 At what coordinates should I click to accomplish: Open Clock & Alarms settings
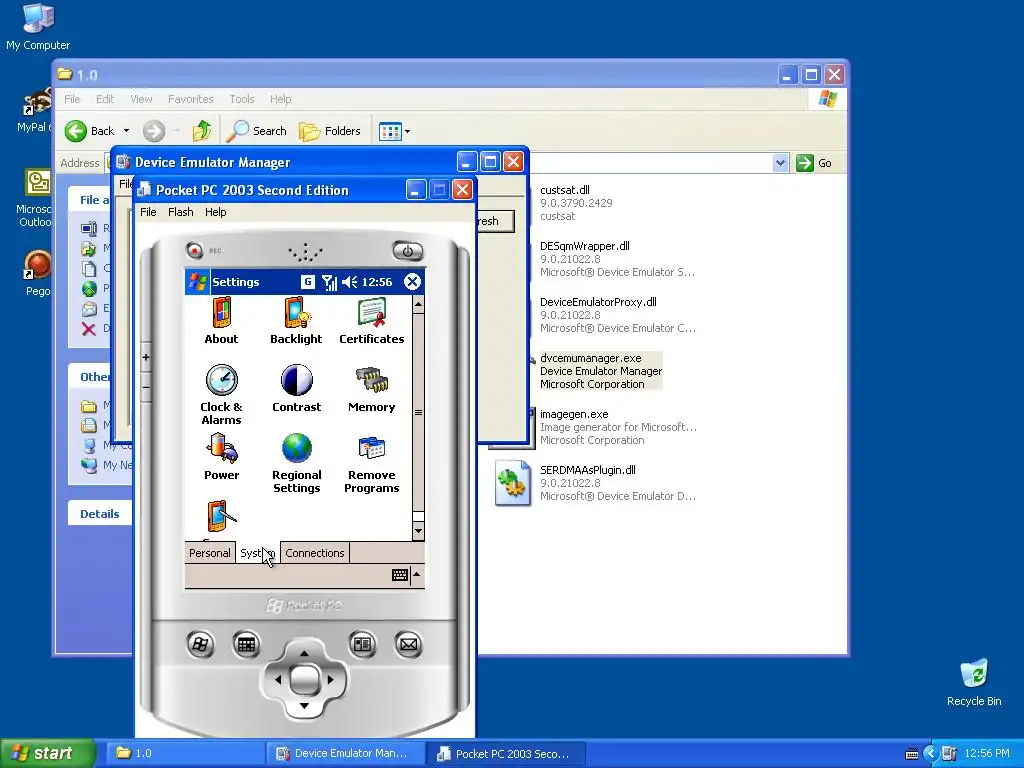(x=221, y=394)
